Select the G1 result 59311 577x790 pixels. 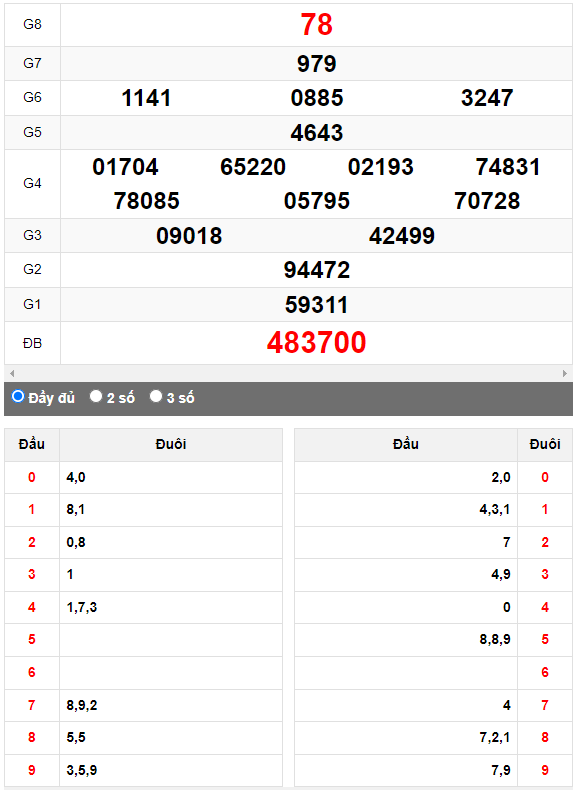point(316,304)
